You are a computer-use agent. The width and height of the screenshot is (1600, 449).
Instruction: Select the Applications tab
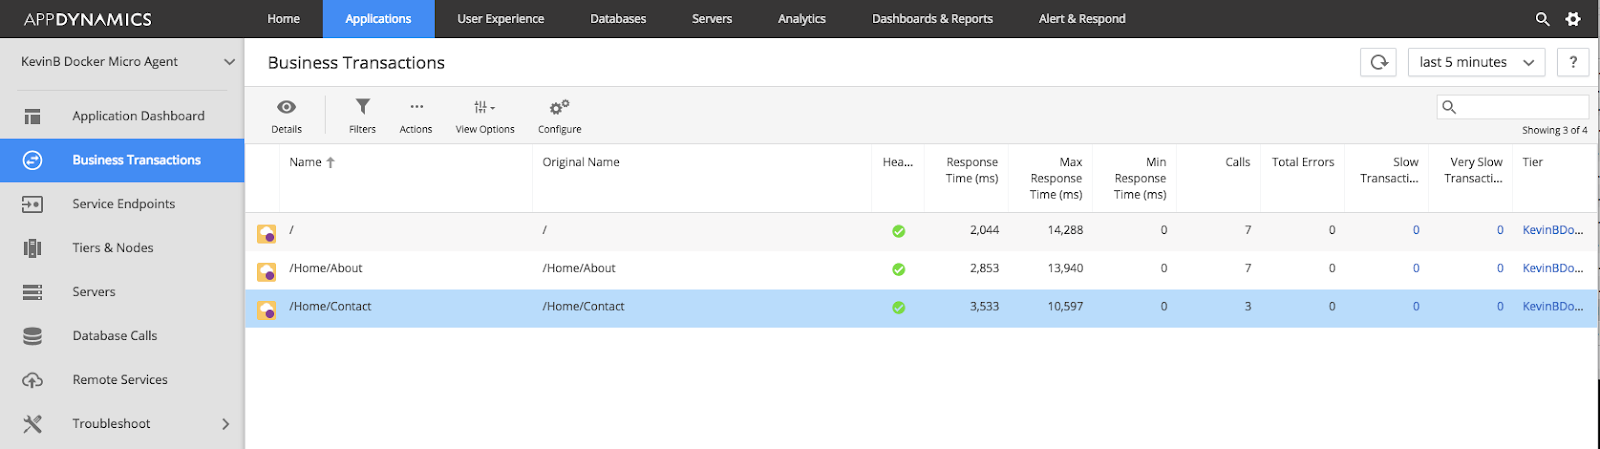click(378, 19)
